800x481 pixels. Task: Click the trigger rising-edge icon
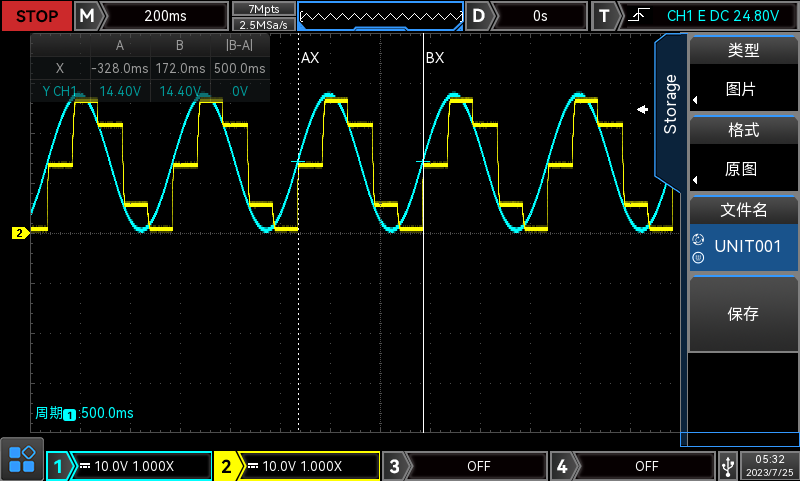click(x=637, y=15)
